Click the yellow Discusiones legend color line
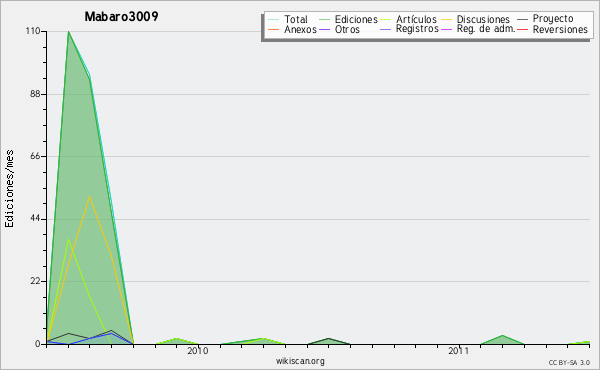 coord(447,20)
